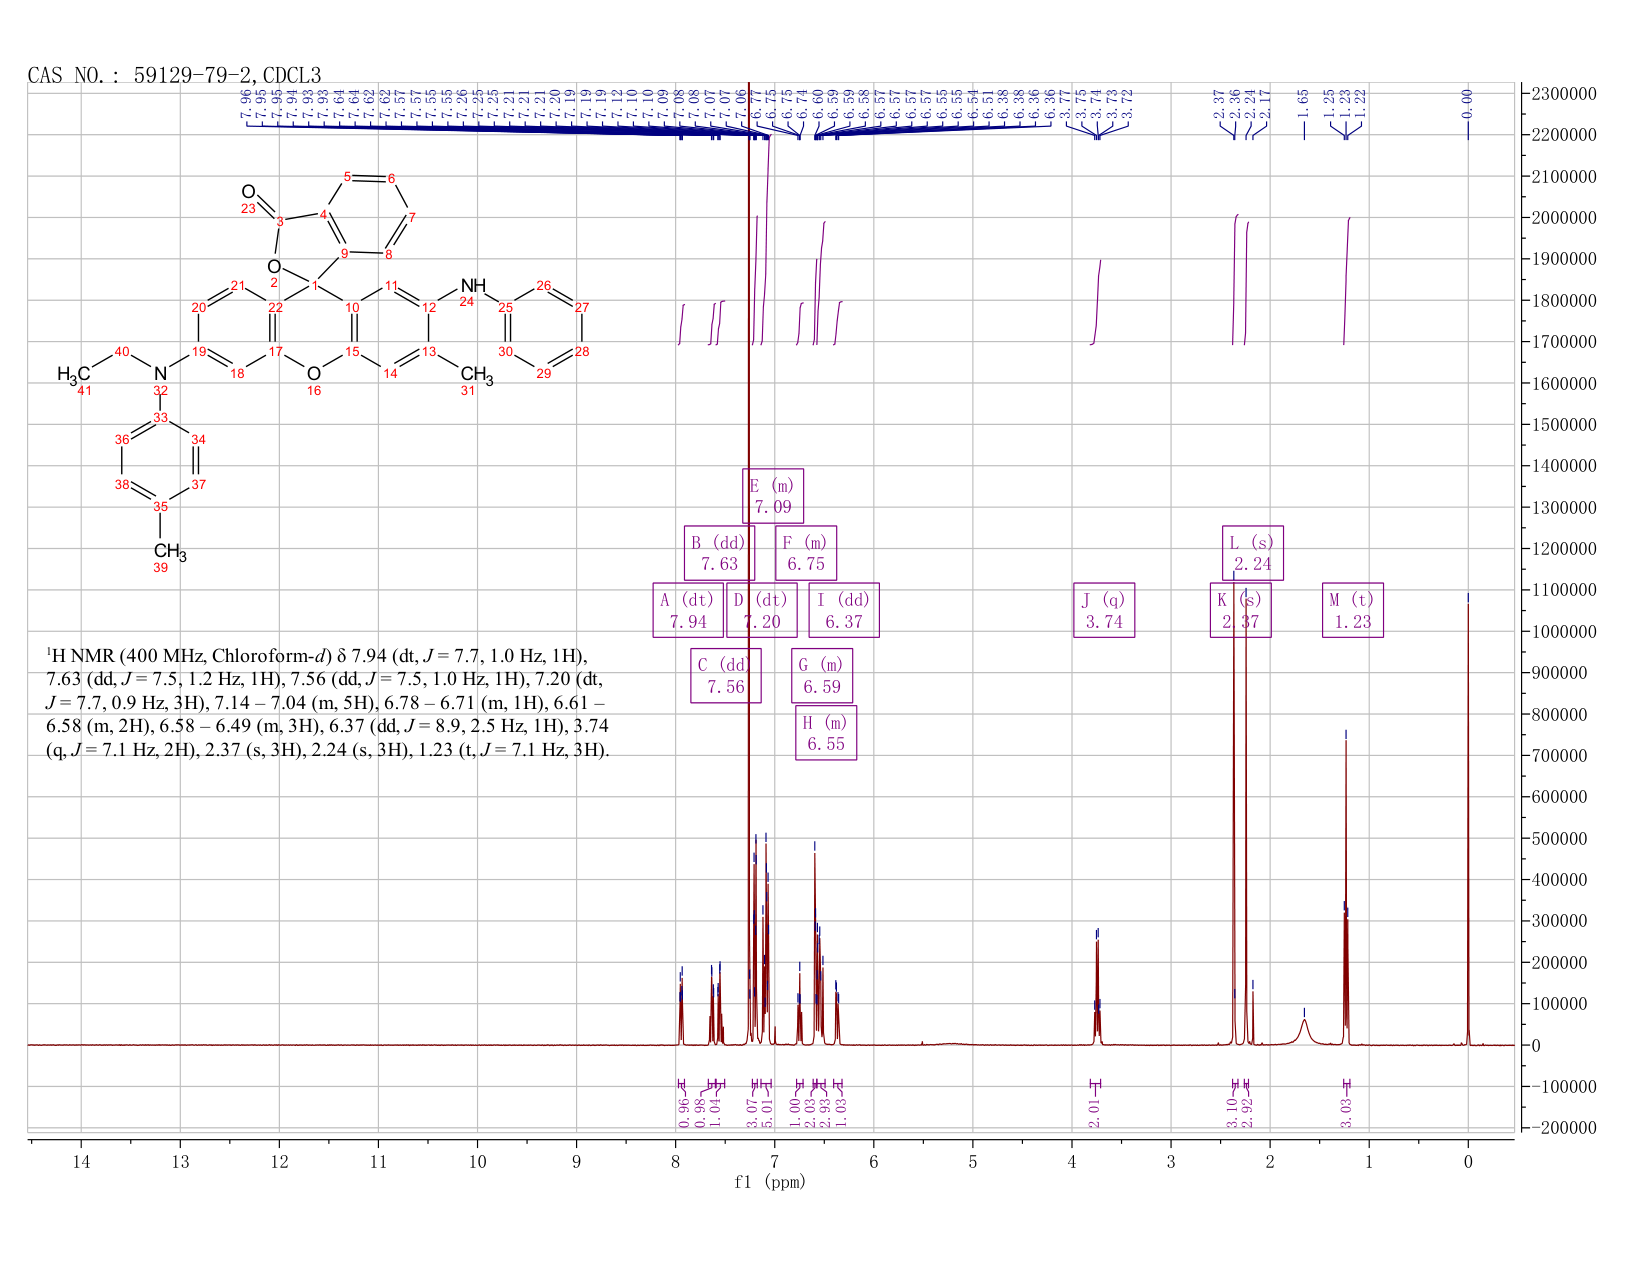Image resolution: width=1650 pixels, height=1275 pixels.
Task: Click the 1H NMR data text block
Action: (328, 703)
